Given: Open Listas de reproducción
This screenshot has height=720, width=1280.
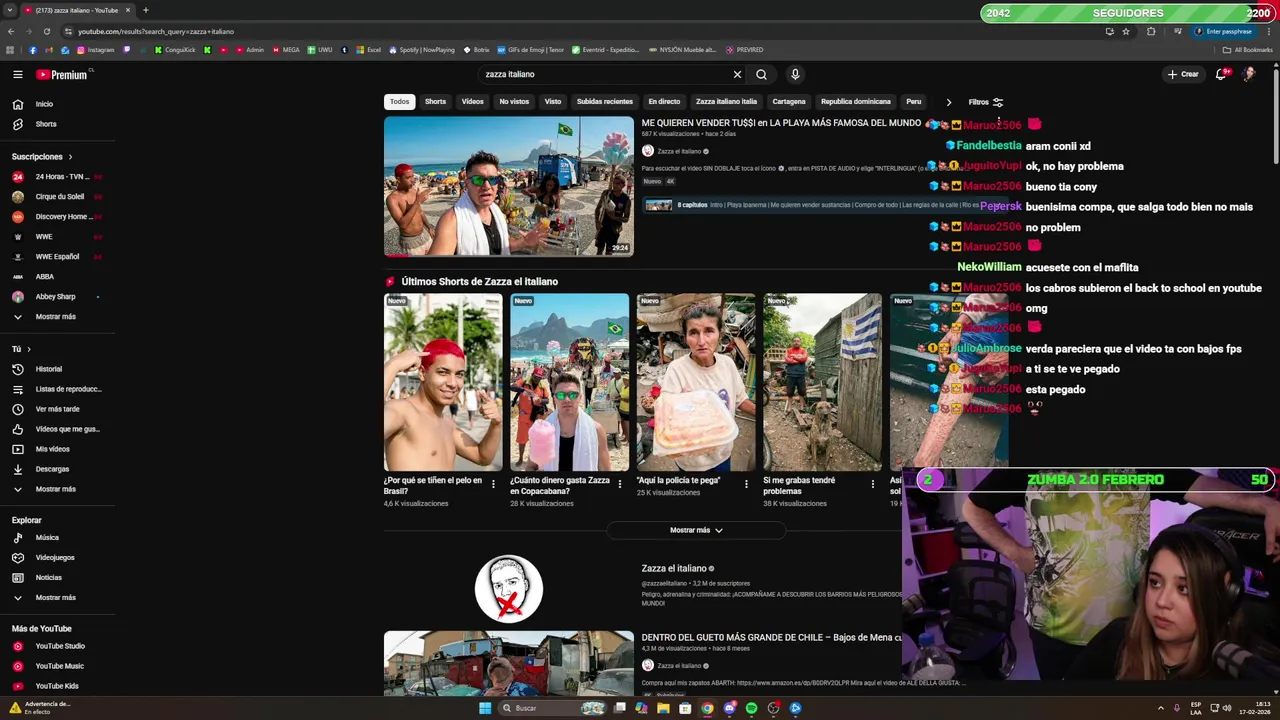Looking at the screenshot, I should coord(58,389).
